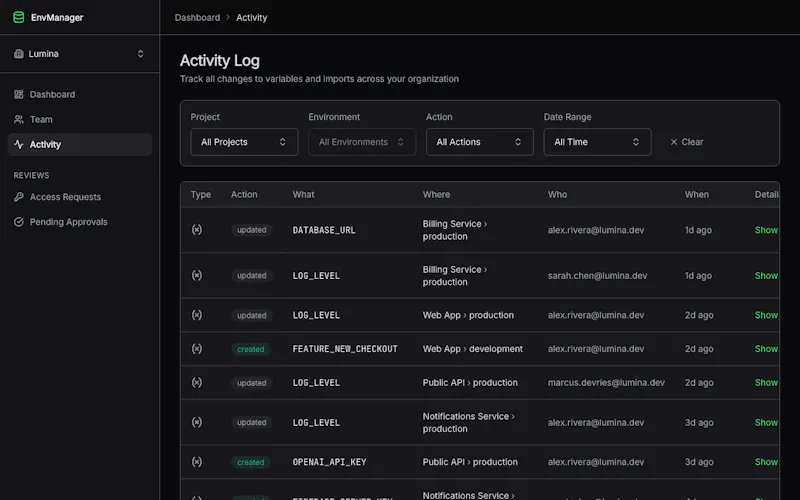Open the All Environments dropdown
The image size is (800, 500).
[362, 142]
